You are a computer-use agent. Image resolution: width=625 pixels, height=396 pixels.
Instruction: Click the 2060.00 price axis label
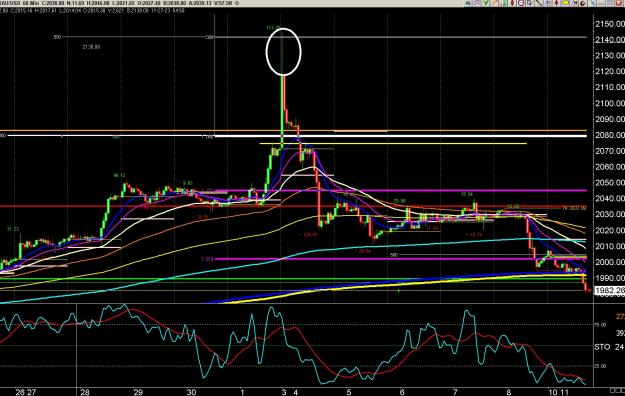point(609,167)
